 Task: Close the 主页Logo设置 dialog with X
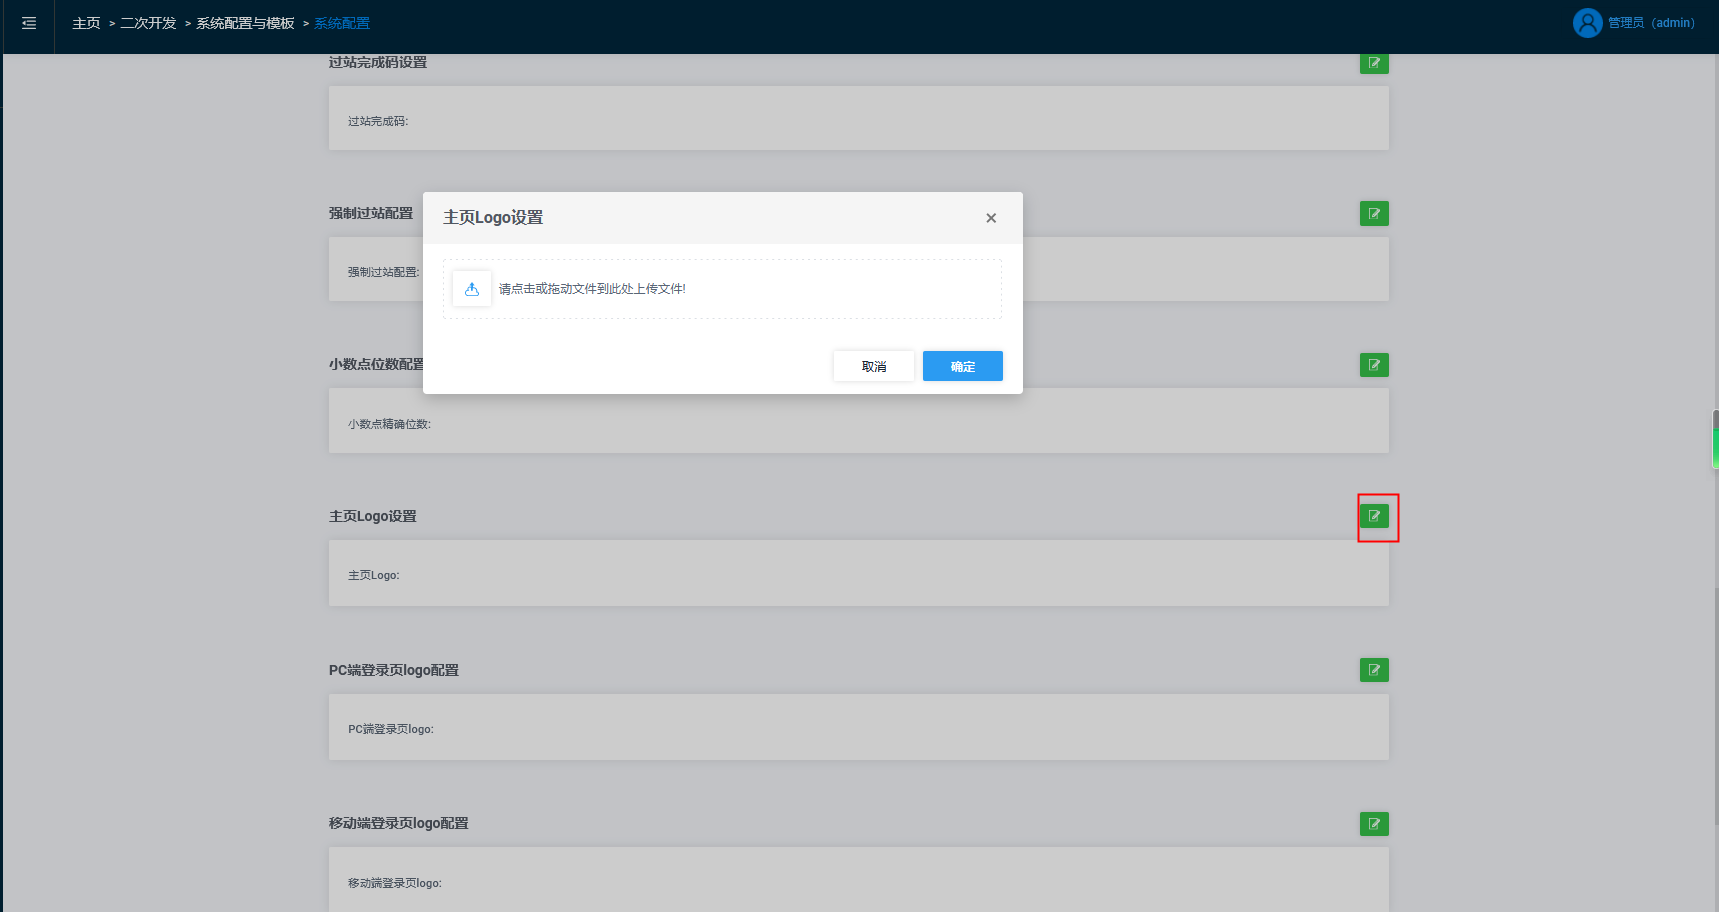click(x=991, y=218)
